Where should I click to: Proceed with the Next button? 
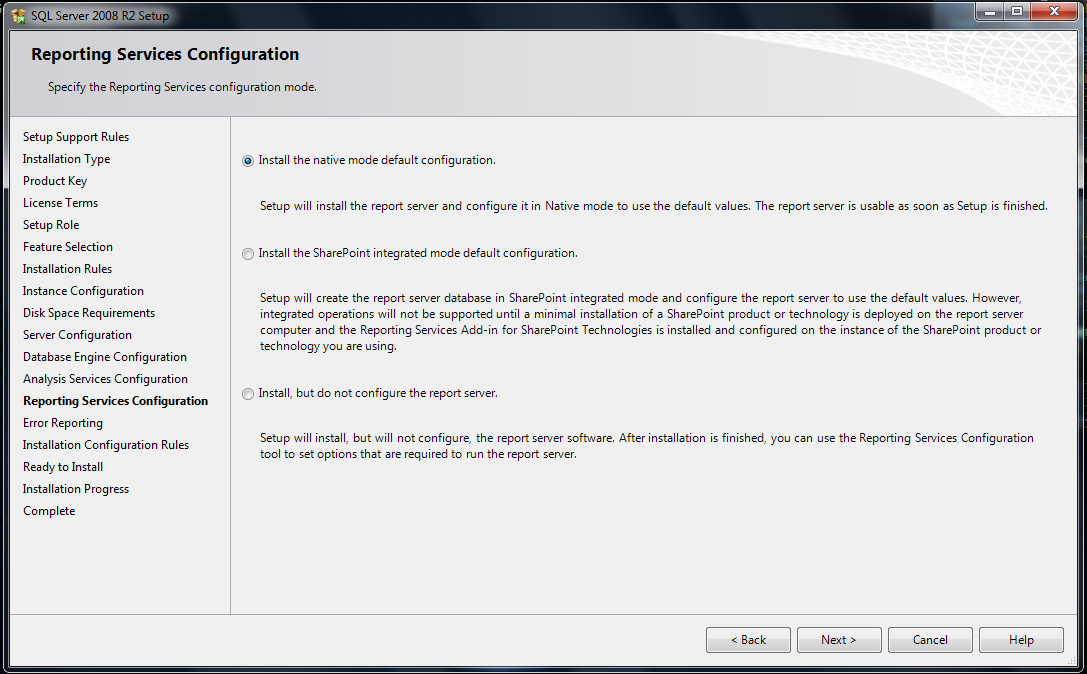(839, 640)
